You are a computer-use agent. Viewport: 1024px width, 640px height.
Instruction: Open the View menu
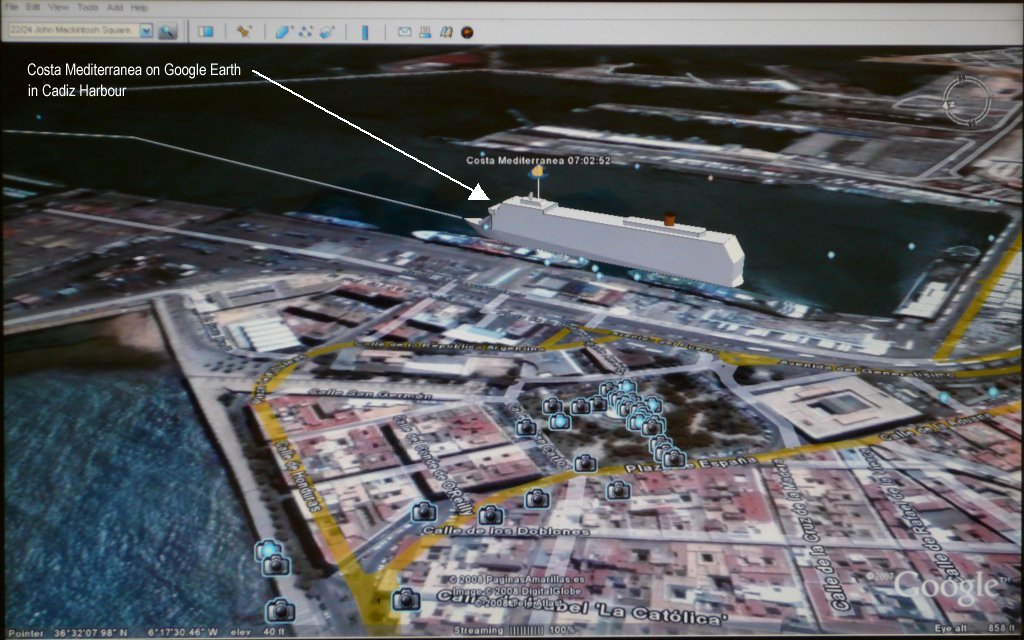tap(58, 7)
